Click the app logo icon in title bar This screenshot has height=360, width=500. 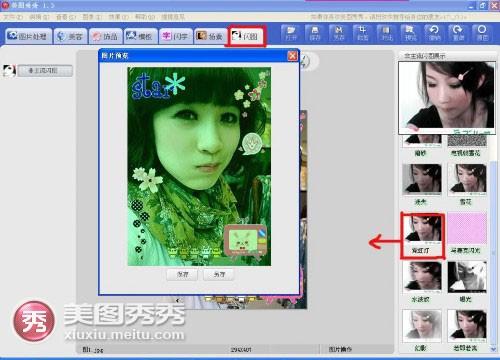[5, 5]
